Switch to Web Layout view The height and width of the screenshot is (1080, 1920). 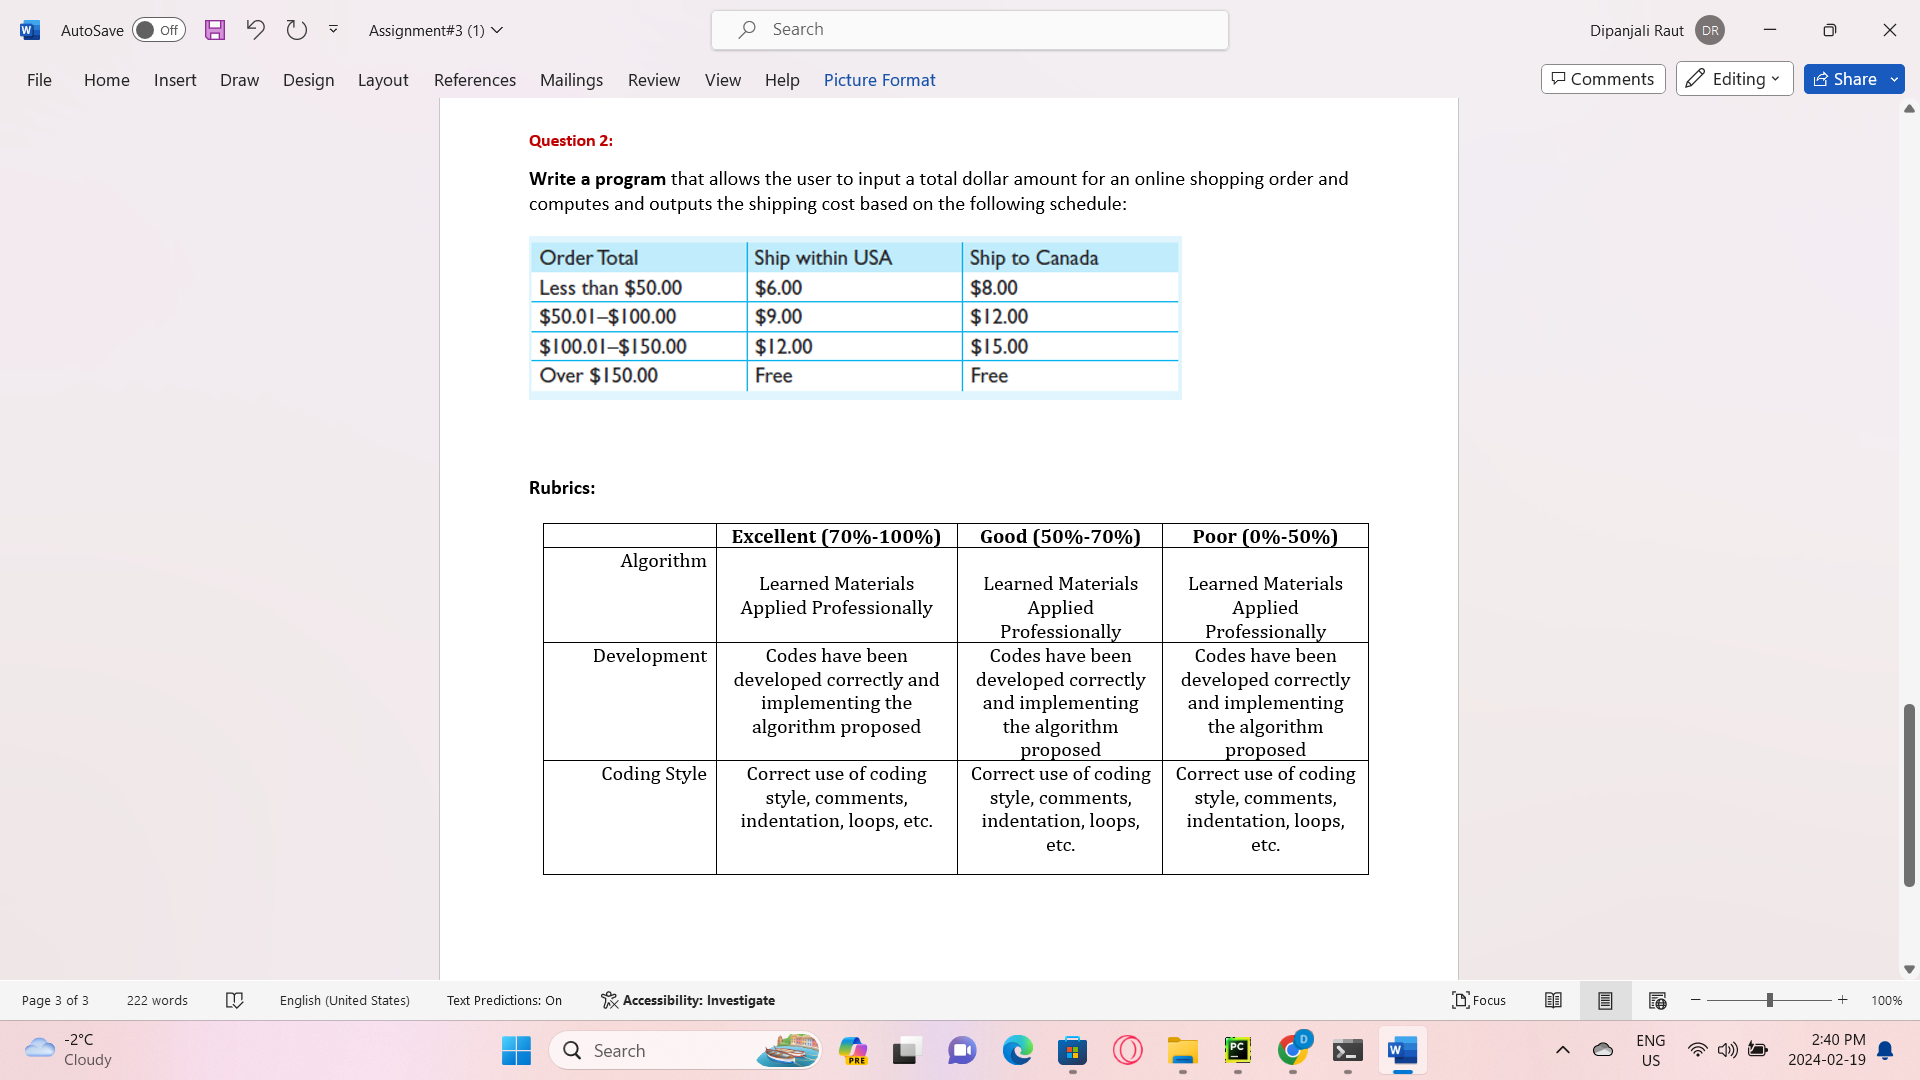pos(1657,1000)
